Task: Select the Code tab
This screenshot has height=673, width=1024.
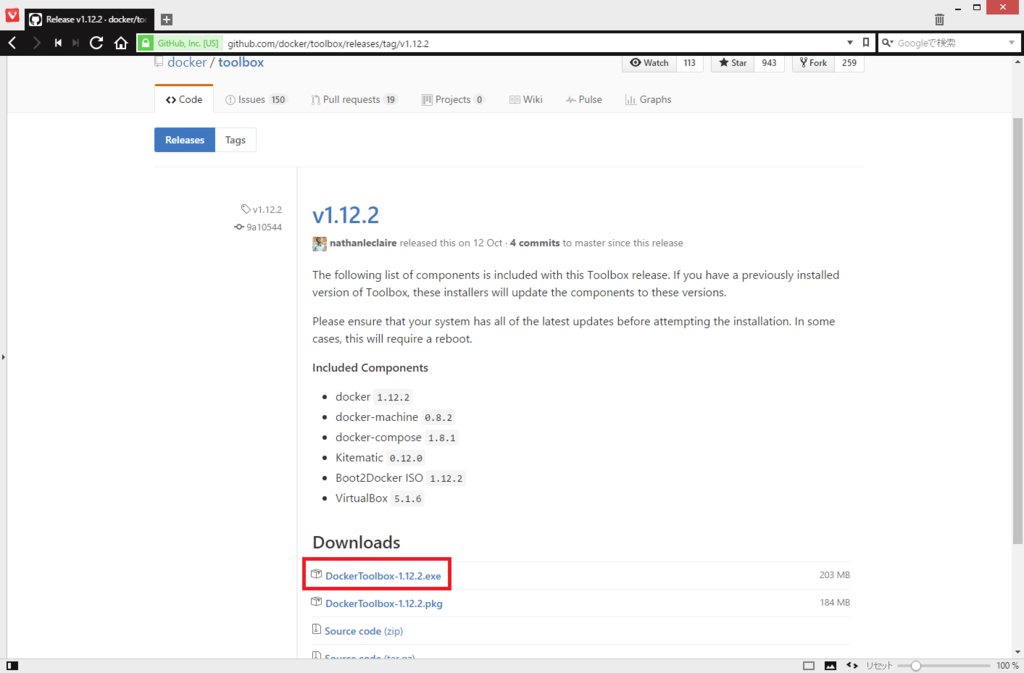Action: [184, 99]
